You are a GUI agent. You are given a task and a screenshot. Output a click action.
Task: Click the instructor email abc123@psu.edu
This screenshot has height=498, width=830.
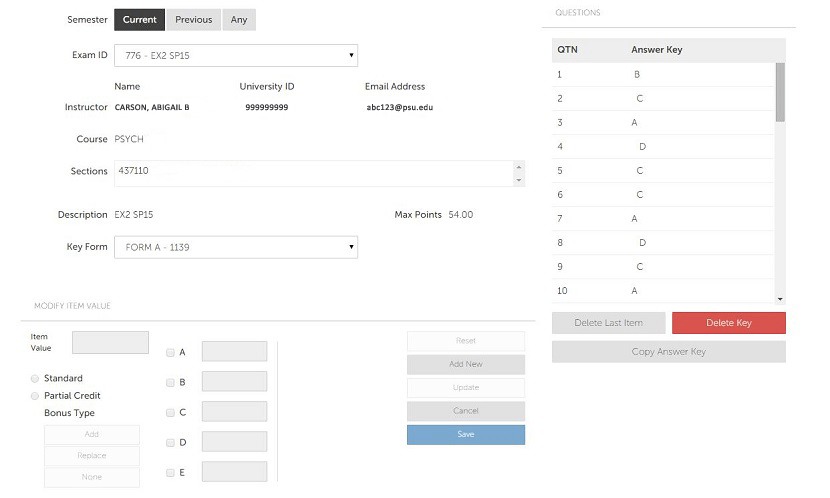pos(400,107)
